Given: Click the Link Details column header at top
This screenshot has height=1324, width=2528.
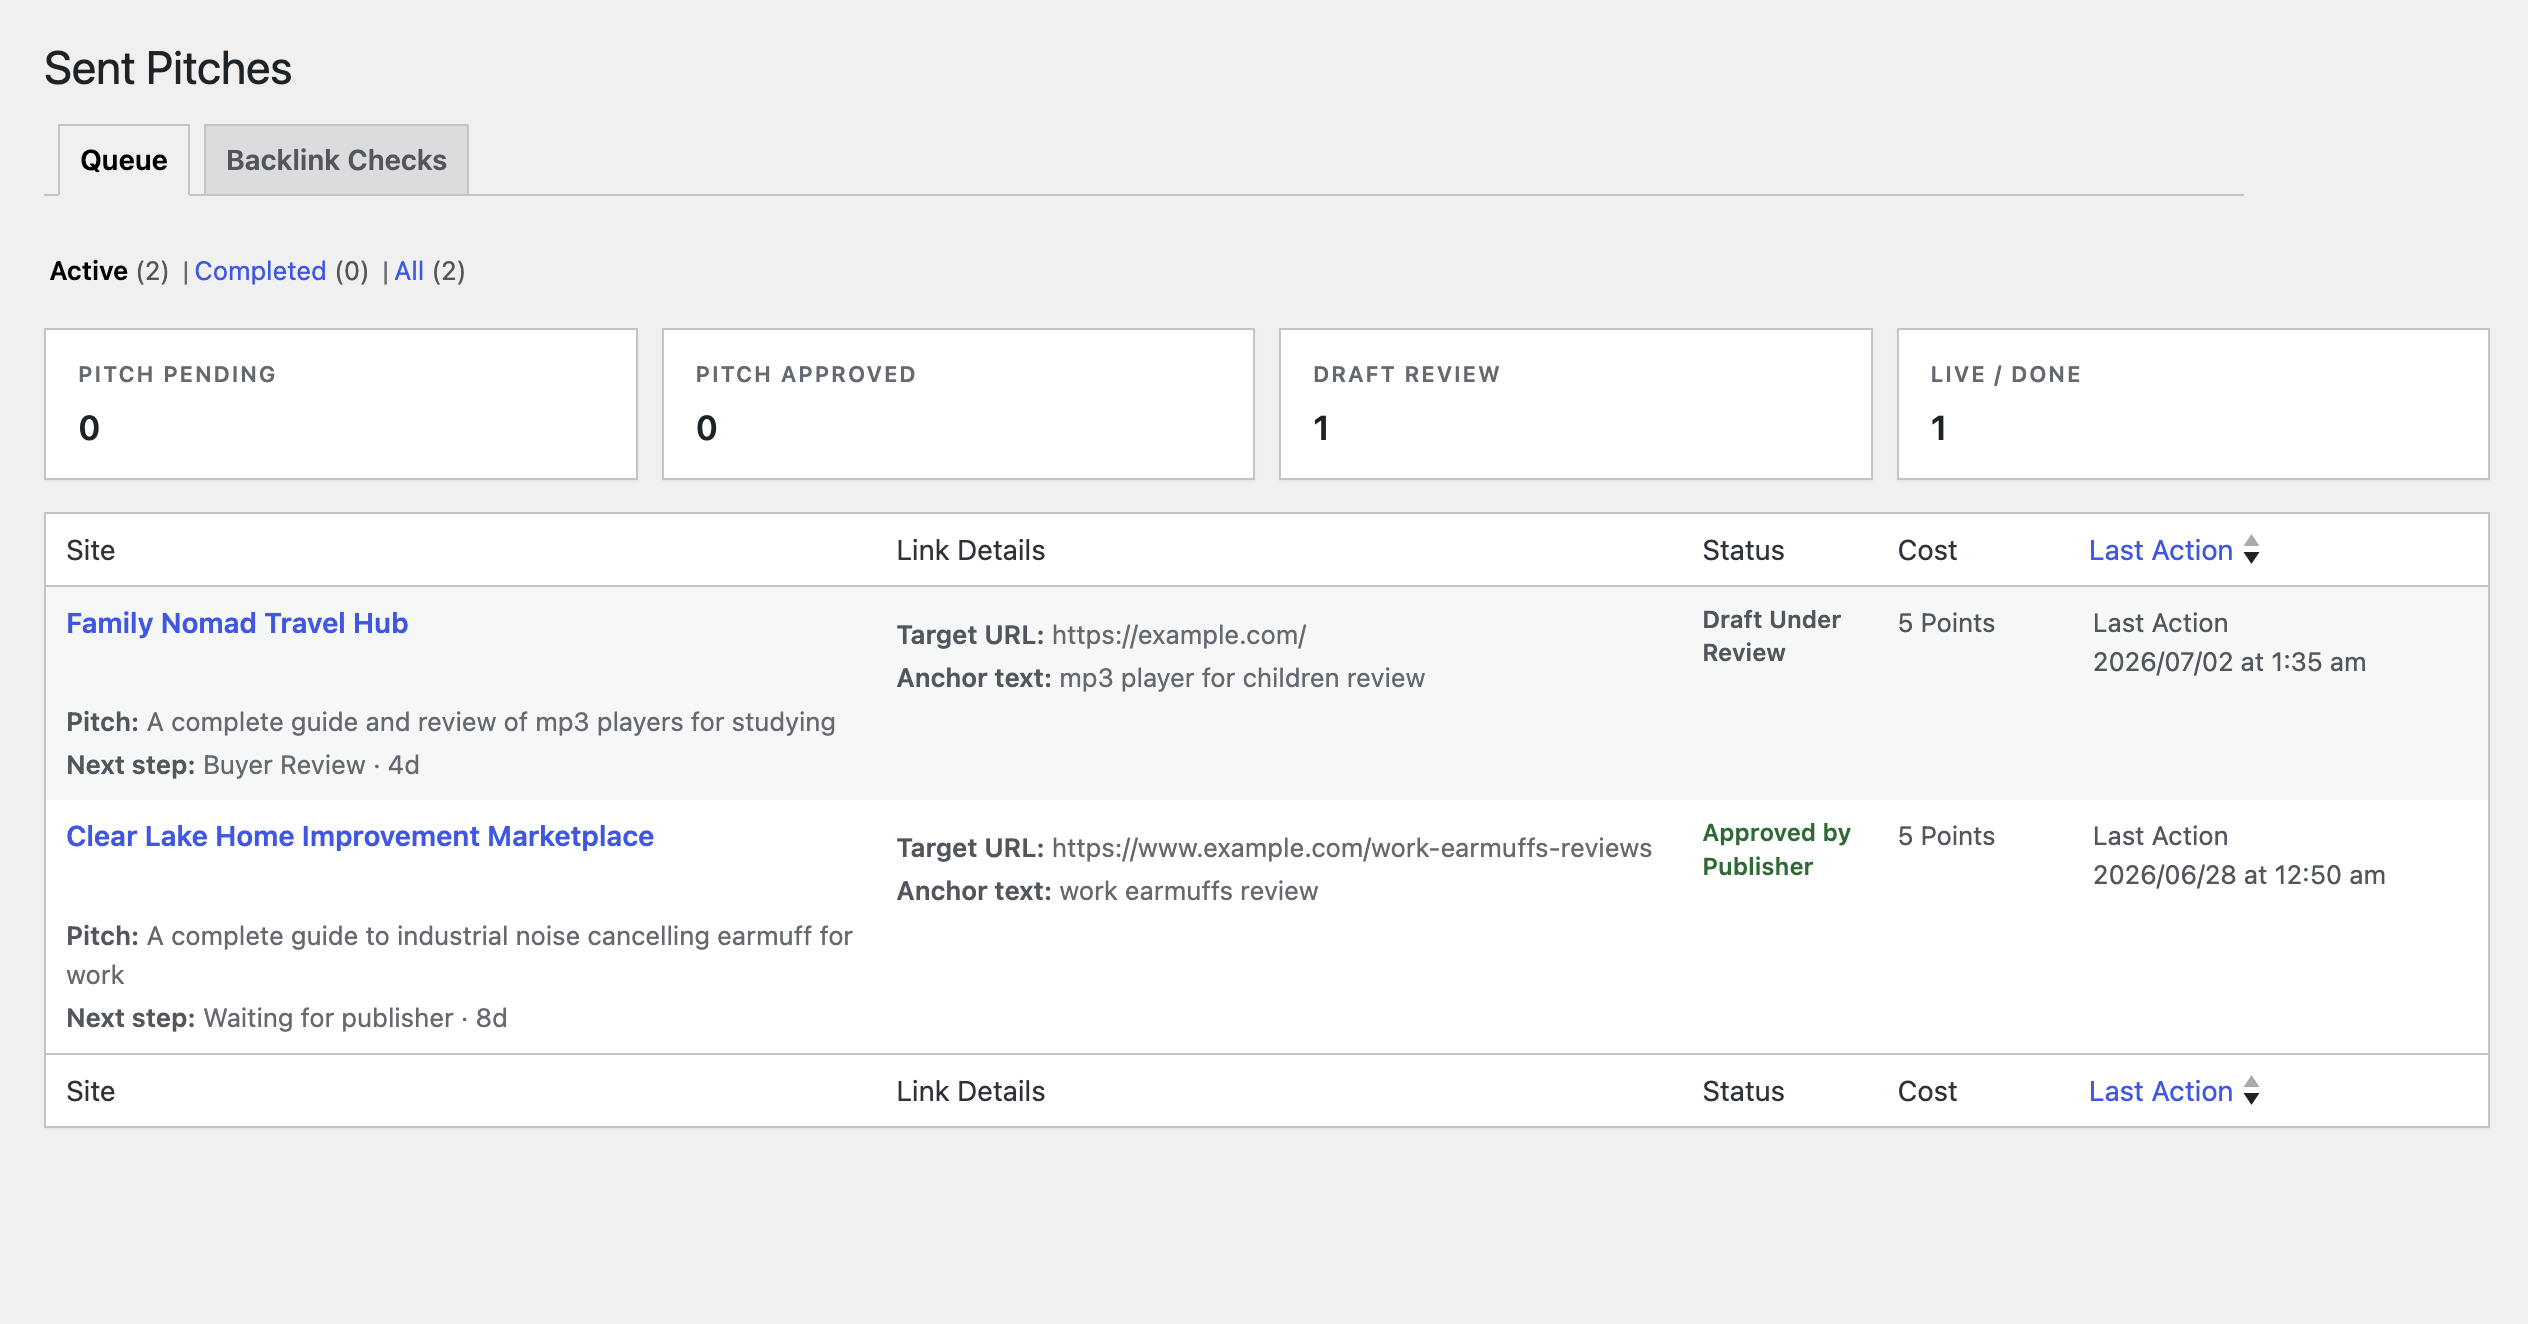Looking at the screenshot, I should click(x=970, y=550).
